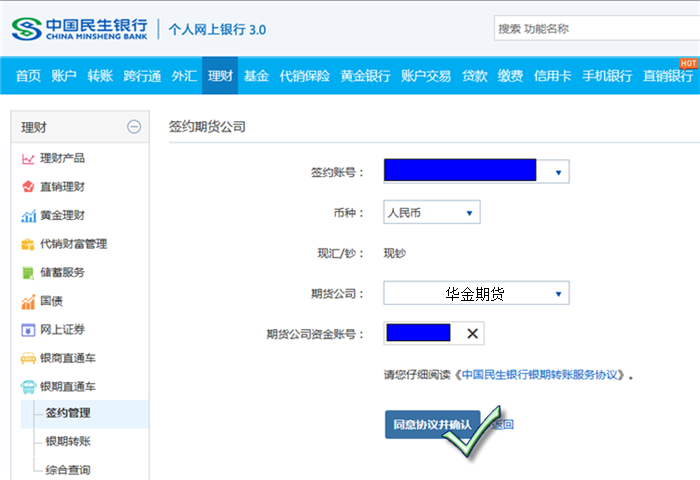Viewport: 700px width, 480px height.
Task: Click the 期货公司资金账号 input field
Action: [x=433, y=334]
